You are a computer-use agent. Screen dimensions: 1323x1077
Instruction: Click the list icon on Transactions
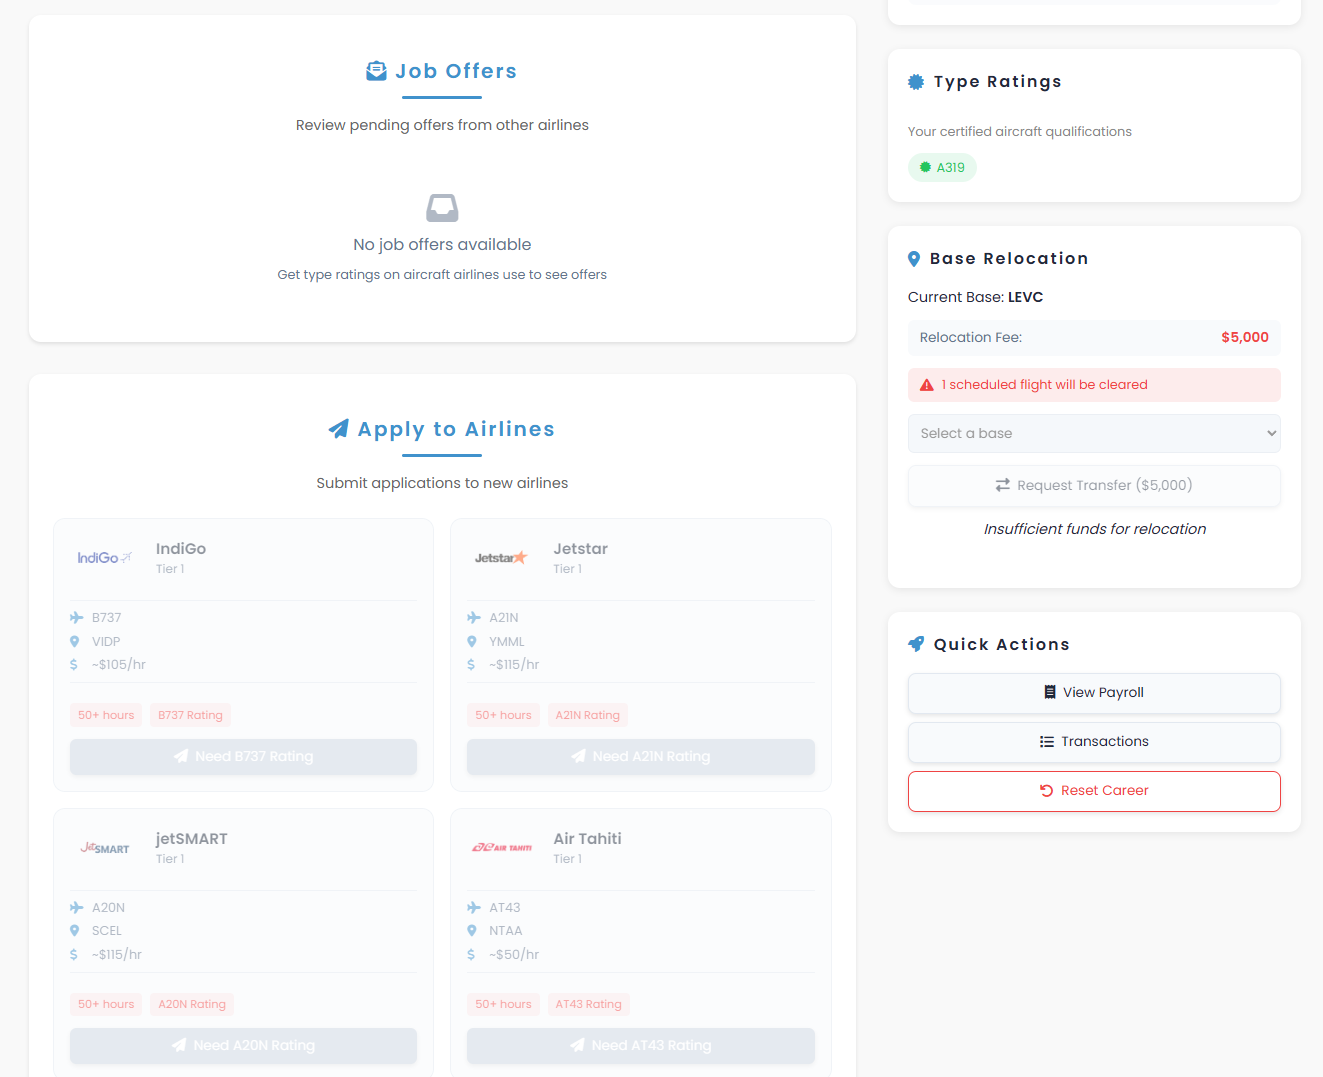pyautogui.click(x=1047, y=742)
